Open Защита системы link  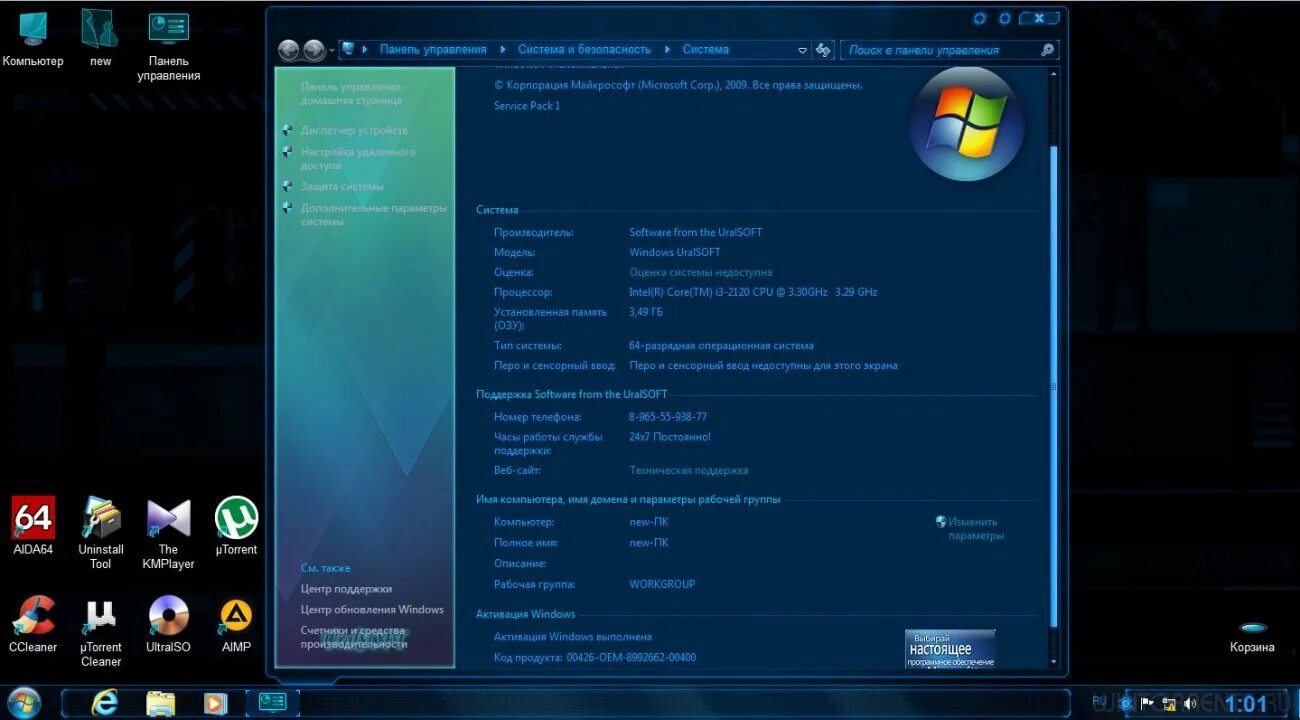click(342, 186)
